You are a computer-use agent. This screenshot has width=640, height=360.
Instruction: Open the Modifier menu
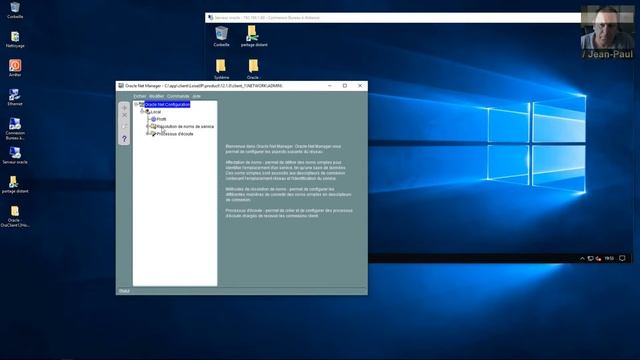click(156, 96)
